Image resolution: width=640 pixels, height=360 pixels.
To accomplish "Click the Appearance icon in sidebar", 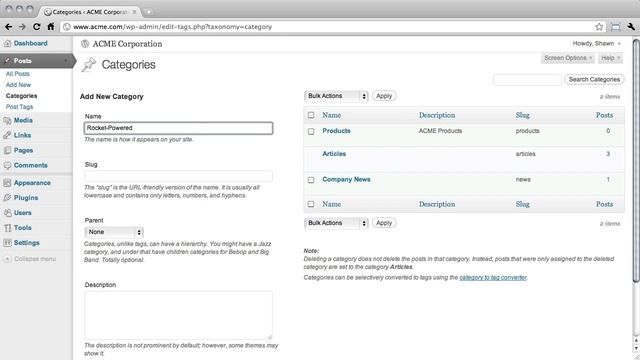I will 7,183.
